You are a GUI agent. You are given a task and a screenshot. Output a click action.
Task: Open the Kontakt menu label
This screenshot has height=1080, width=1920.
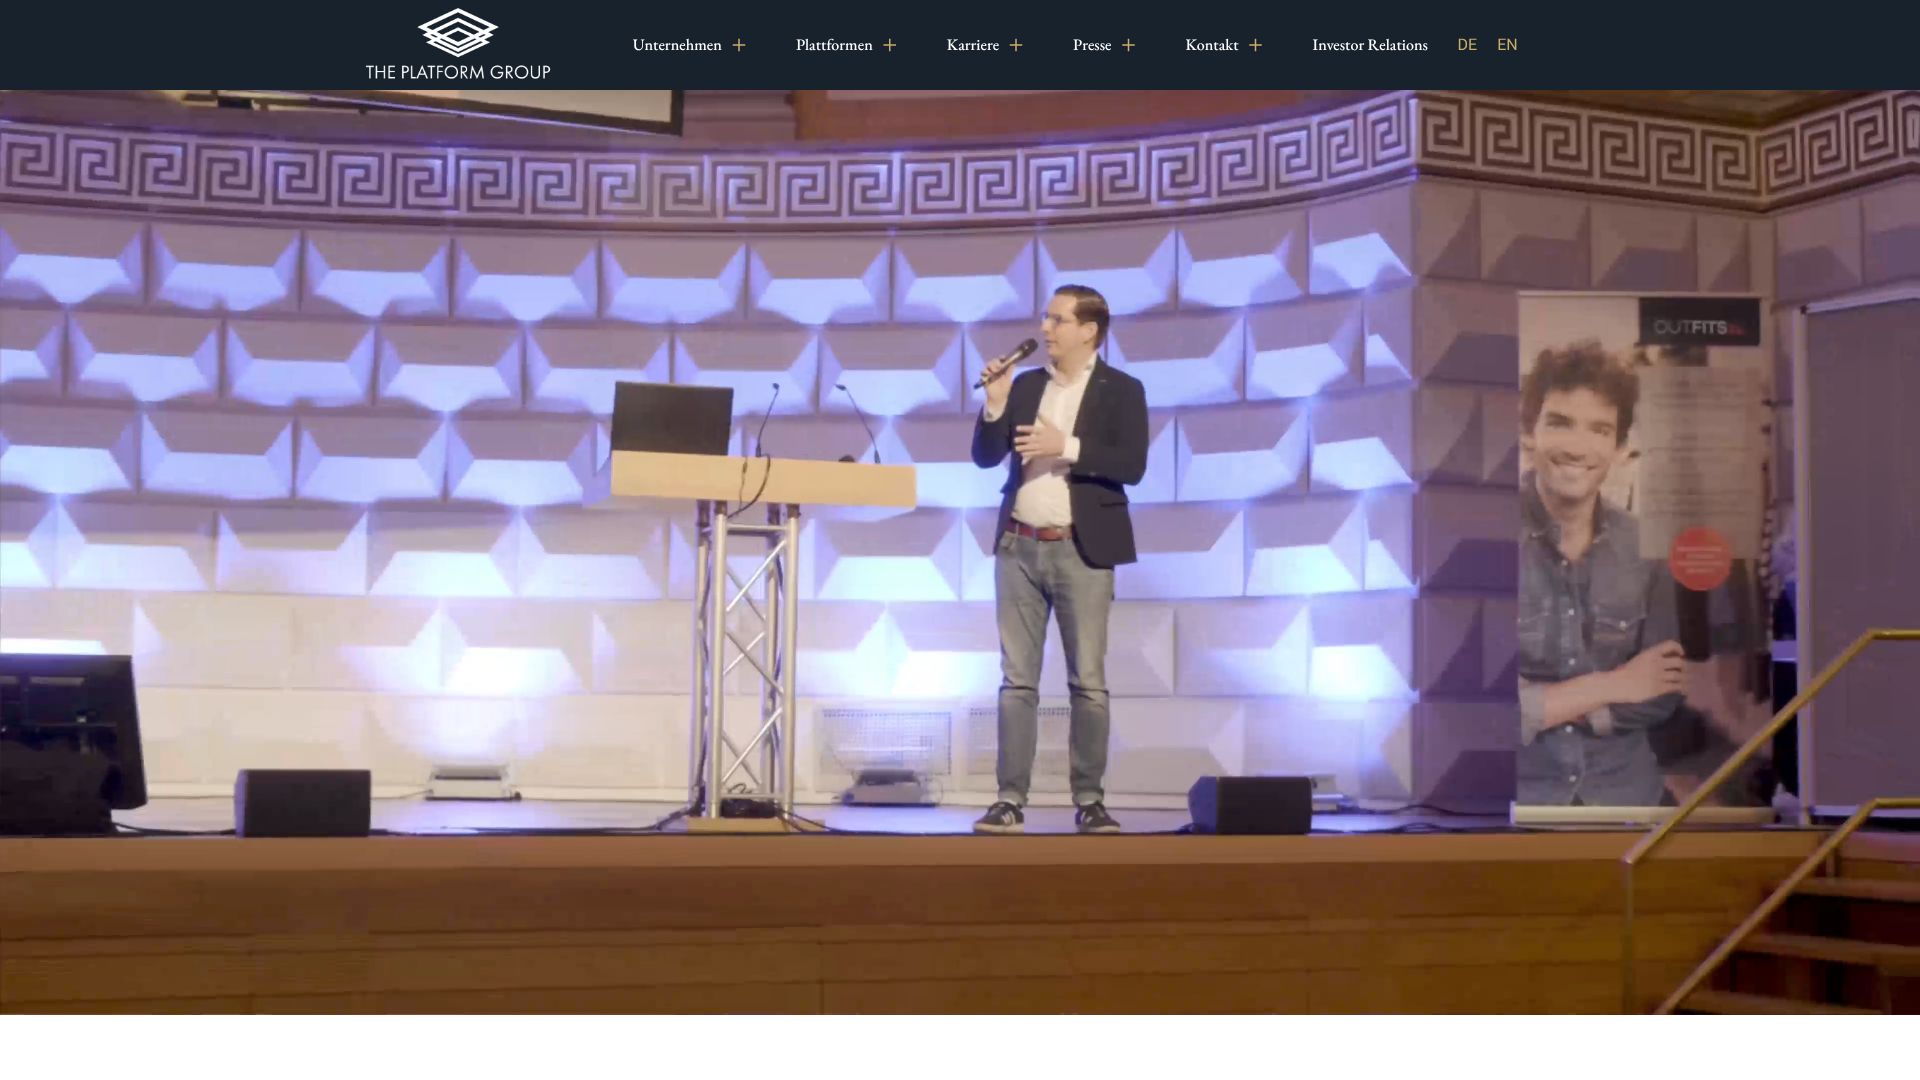(x=1211, y=45)
